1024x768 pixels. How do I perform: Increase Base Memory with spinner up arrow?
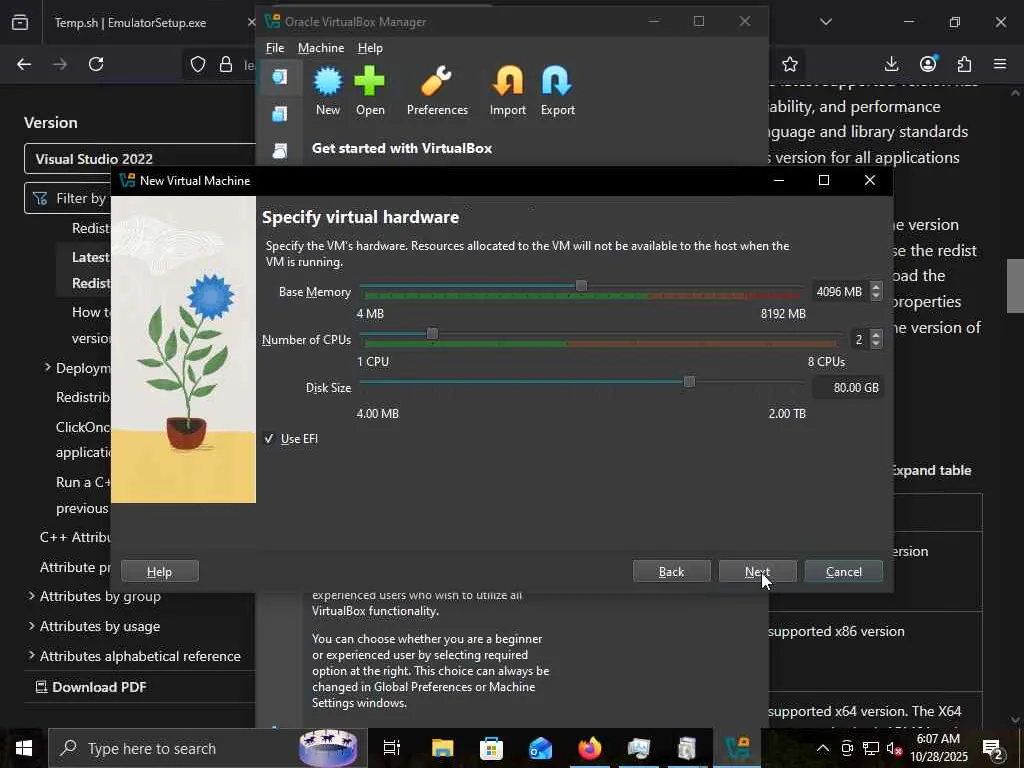click(876, 287)
